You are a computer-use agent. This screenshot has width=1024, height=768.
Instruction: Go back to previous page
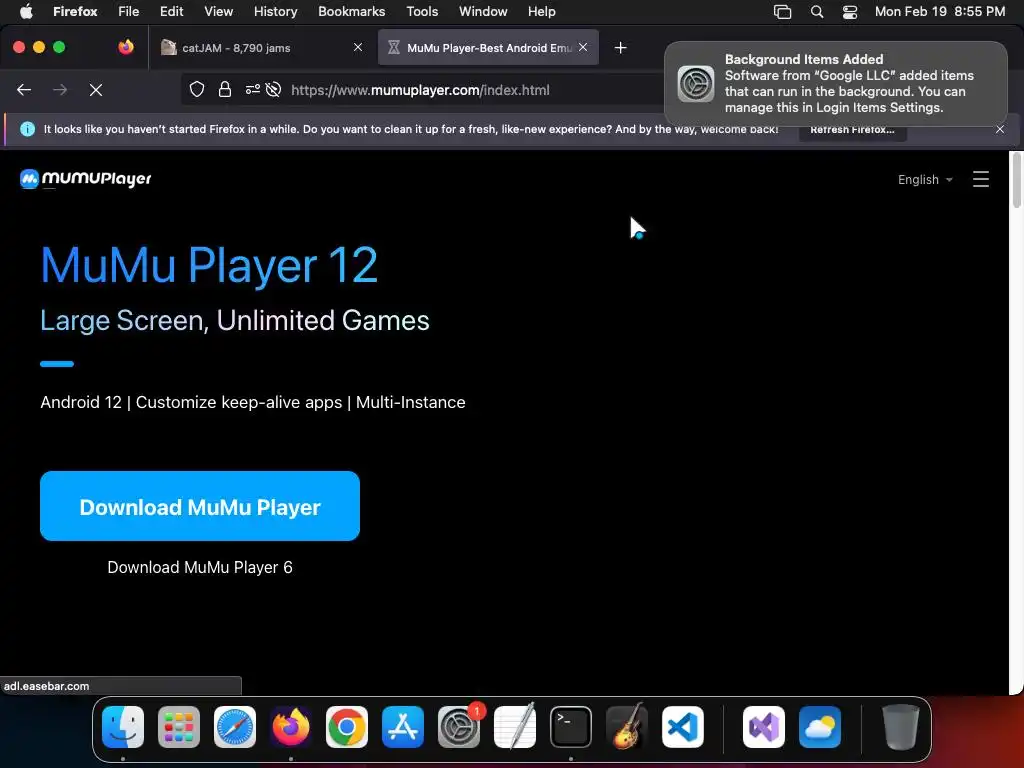tap(24, 90)
